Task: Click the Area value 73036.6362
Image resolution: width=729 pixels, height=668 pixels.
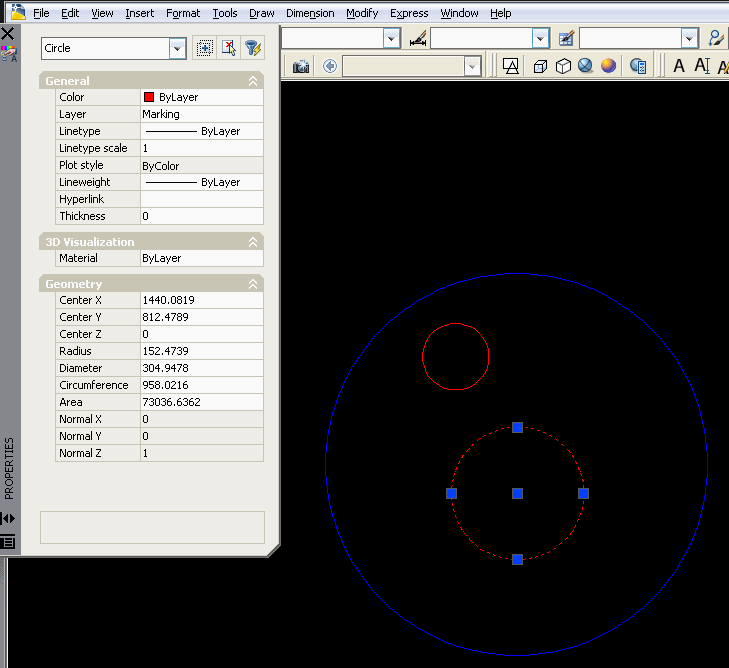Action: pos(202,402)
